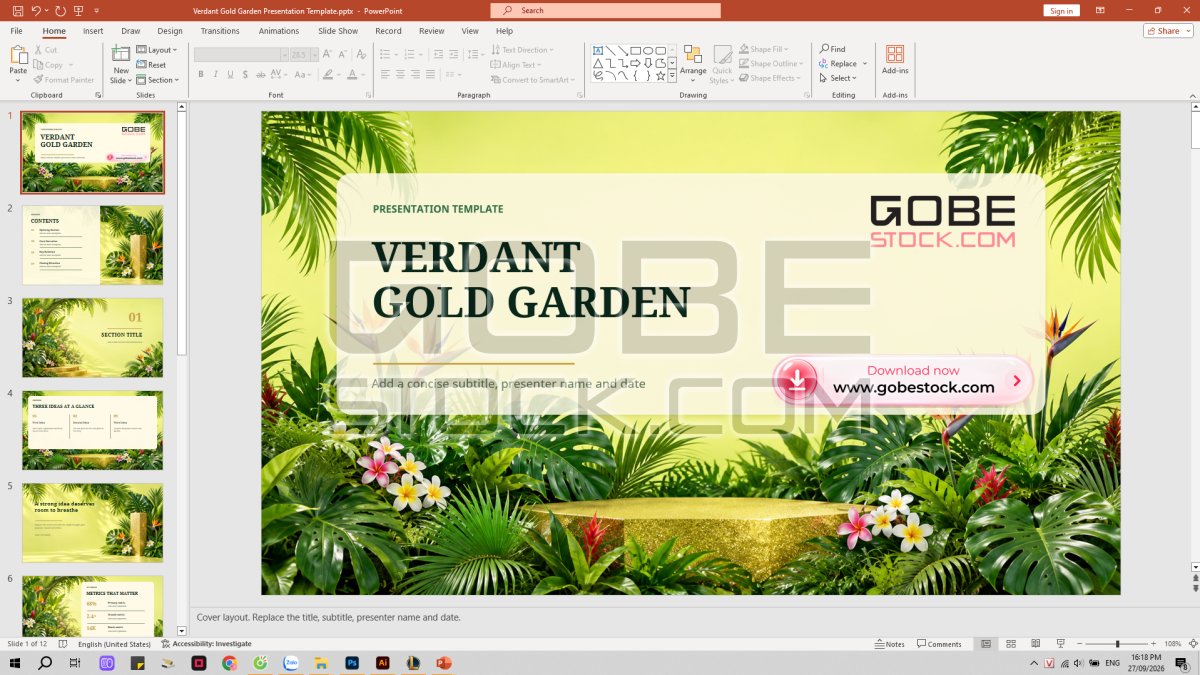The image size is (1200, 675).
Task: Click the spell check status icon
Action: 63,644
